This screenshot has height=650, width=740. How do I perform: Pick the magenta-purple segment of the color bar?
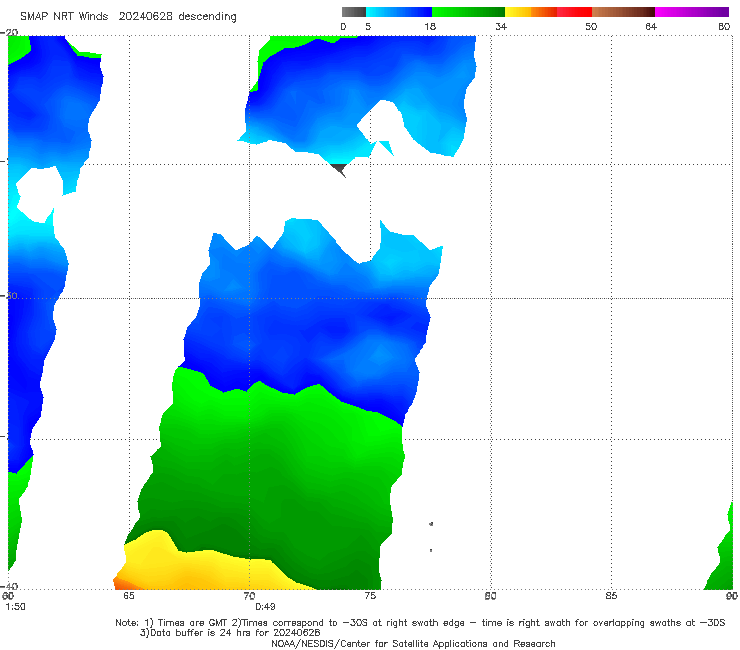pos(691,12)
